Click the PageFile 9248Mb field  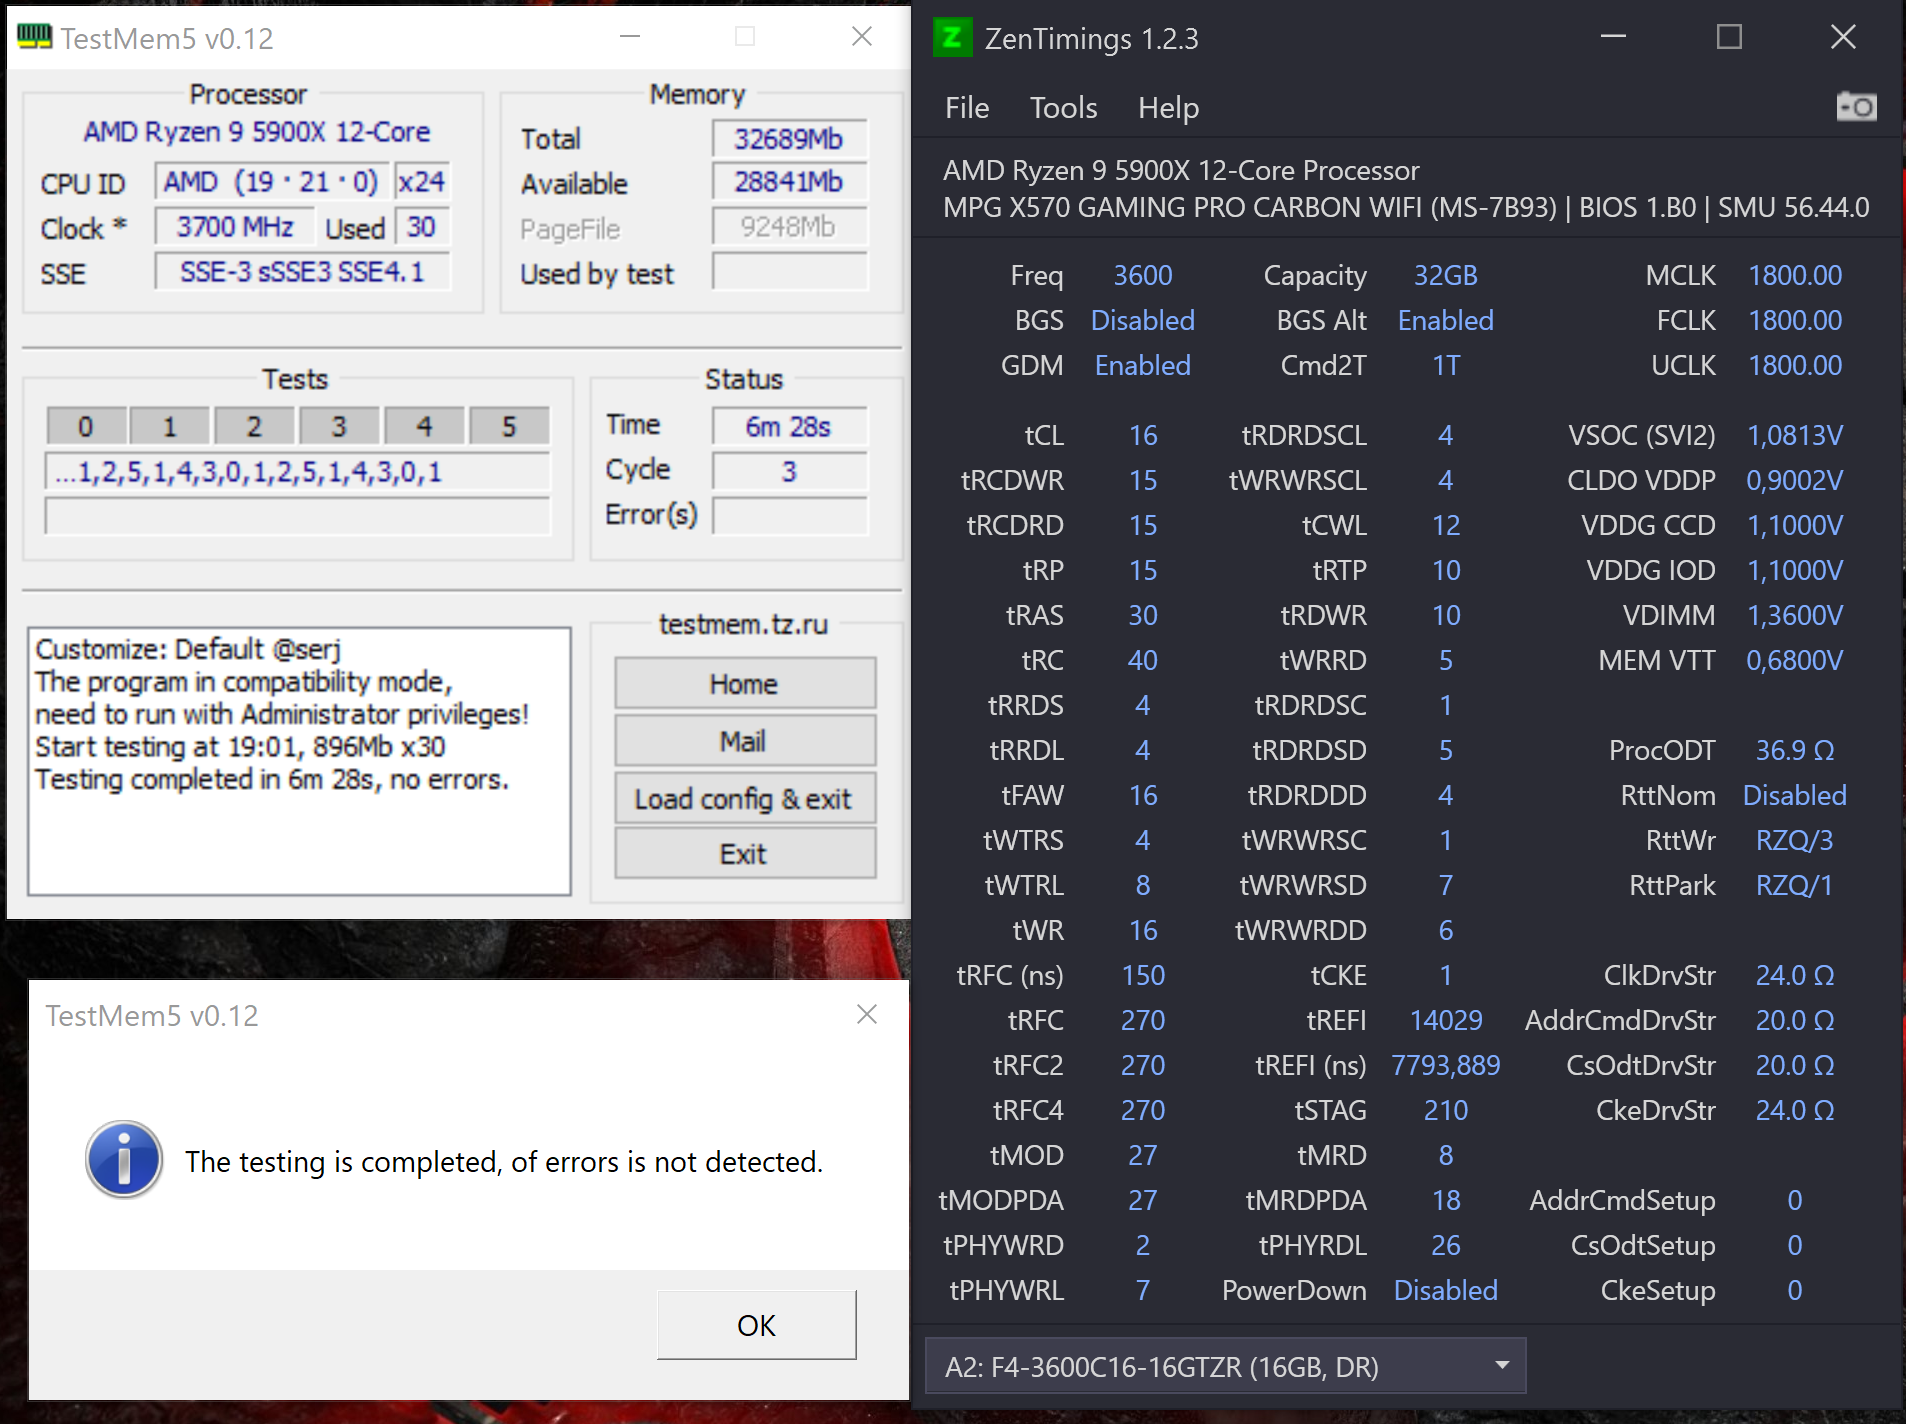(x=789, y=227)
